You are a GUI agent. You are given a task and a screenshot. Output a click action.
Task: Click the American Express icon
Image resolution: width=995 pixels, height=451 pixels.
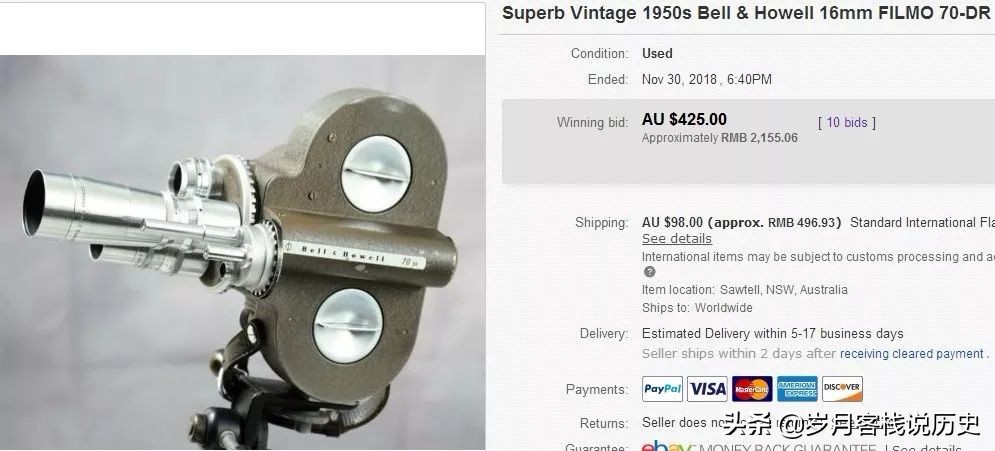point(797,389)
